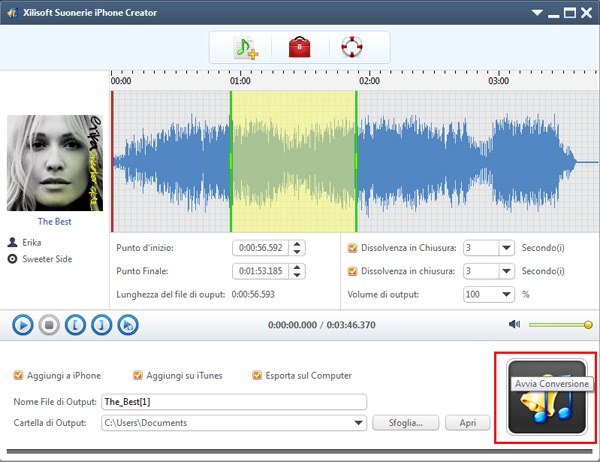Image resolution: width=600 pixels, height=462 pixels.
Task: Open Volume di output dropdown
Action: click(506, 294)
